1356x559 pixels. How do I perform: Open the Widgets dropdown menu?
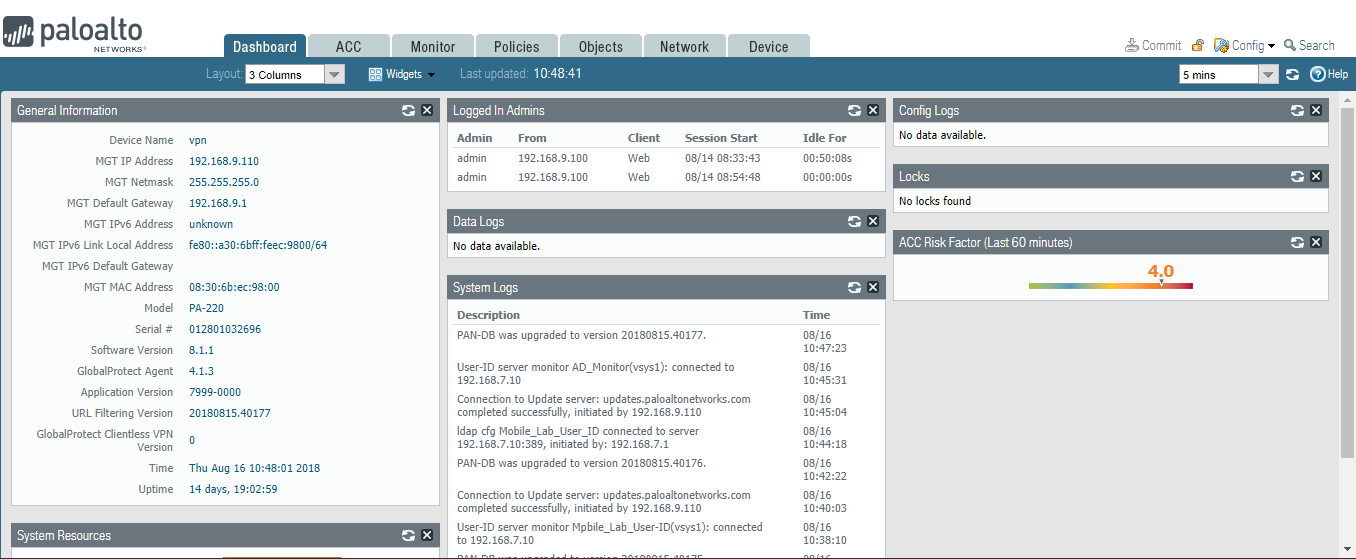(x=402, y=74)
